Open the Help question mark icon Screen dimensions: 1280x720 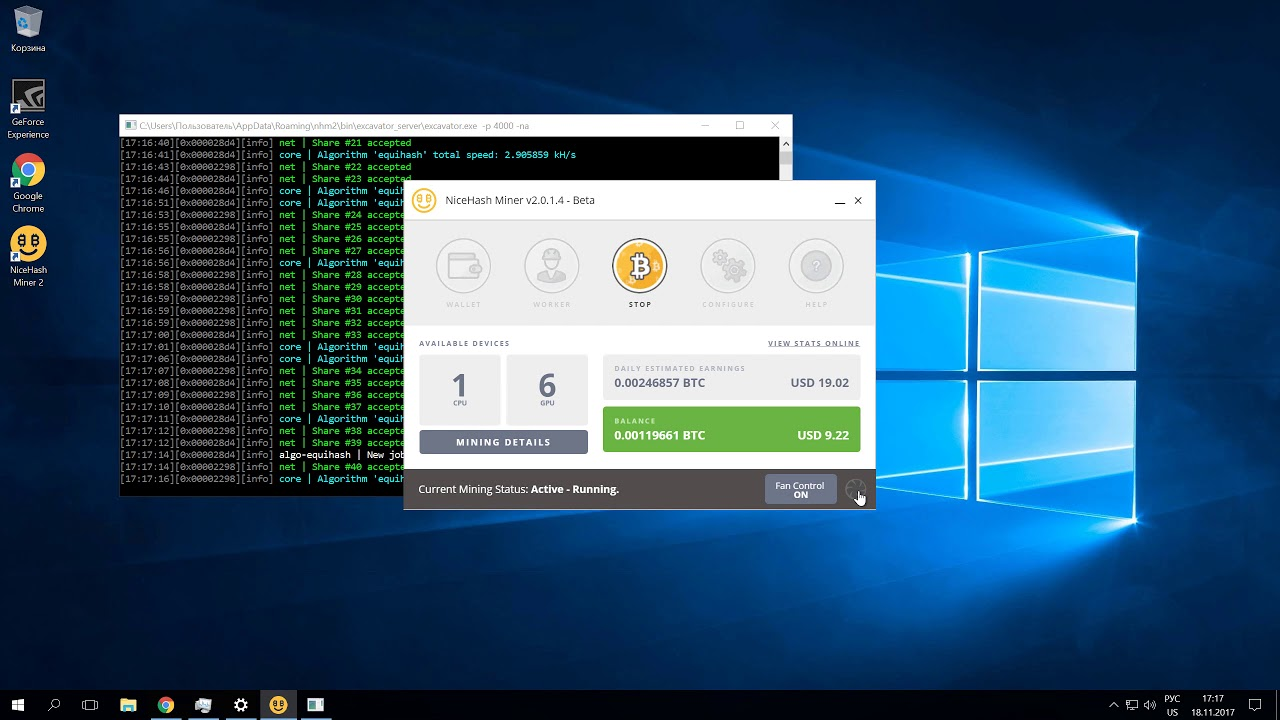pos(815,266)
